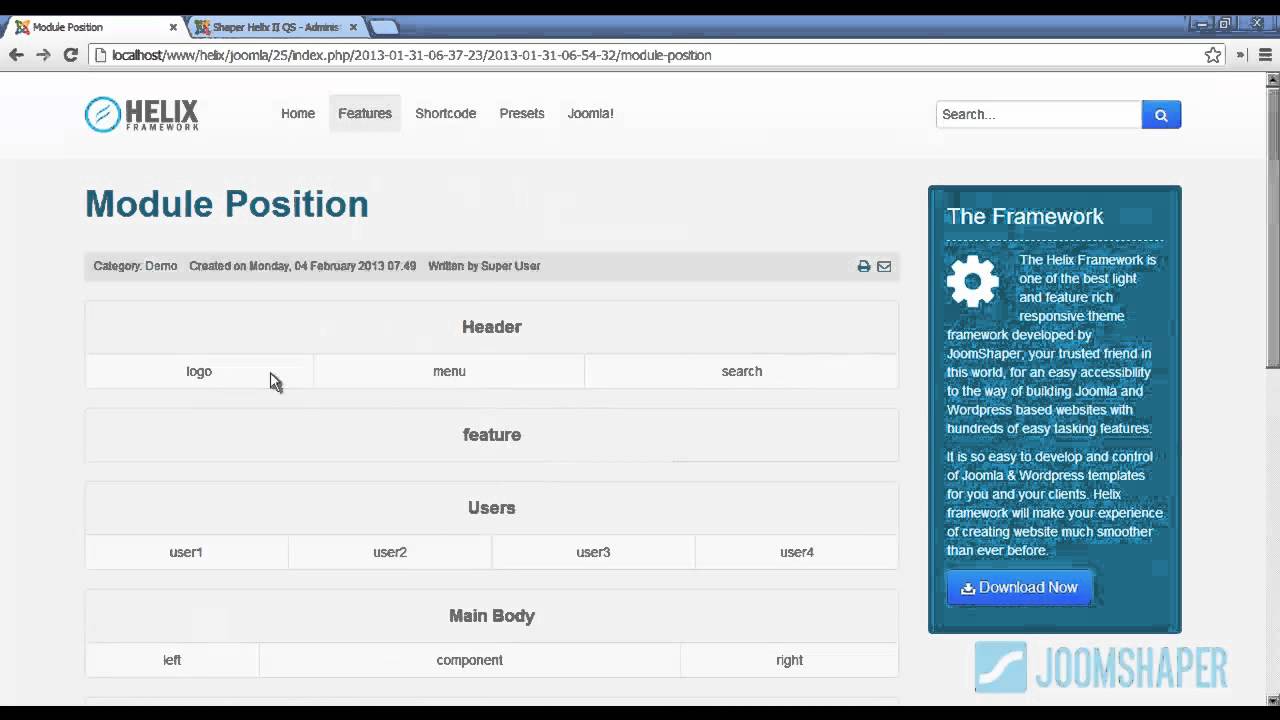Click the 'user4' position cell
Image resolution: width=1280 pixels, height=720 pixels.
[x=797, y=552]
